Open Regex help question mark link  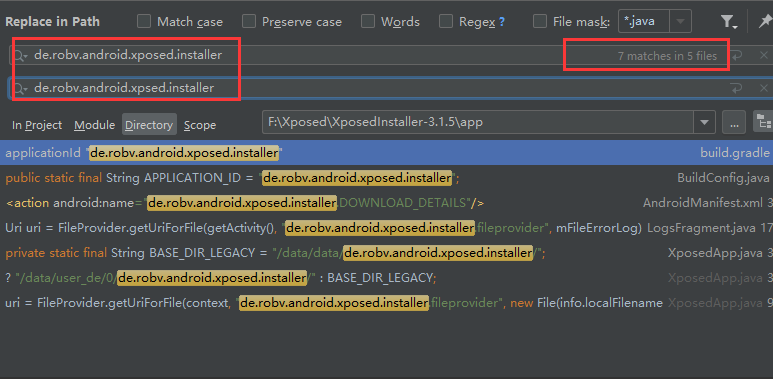coord(502,22)
